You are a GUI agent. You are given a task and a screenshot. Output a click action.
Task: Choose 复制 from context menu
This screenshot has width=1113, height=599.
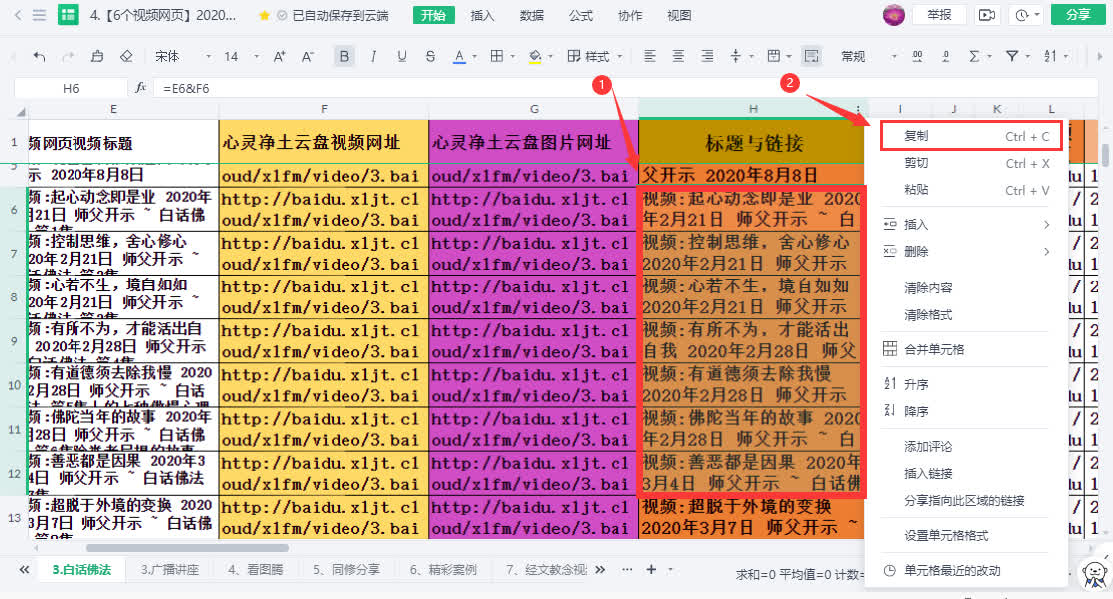[971, 136]
